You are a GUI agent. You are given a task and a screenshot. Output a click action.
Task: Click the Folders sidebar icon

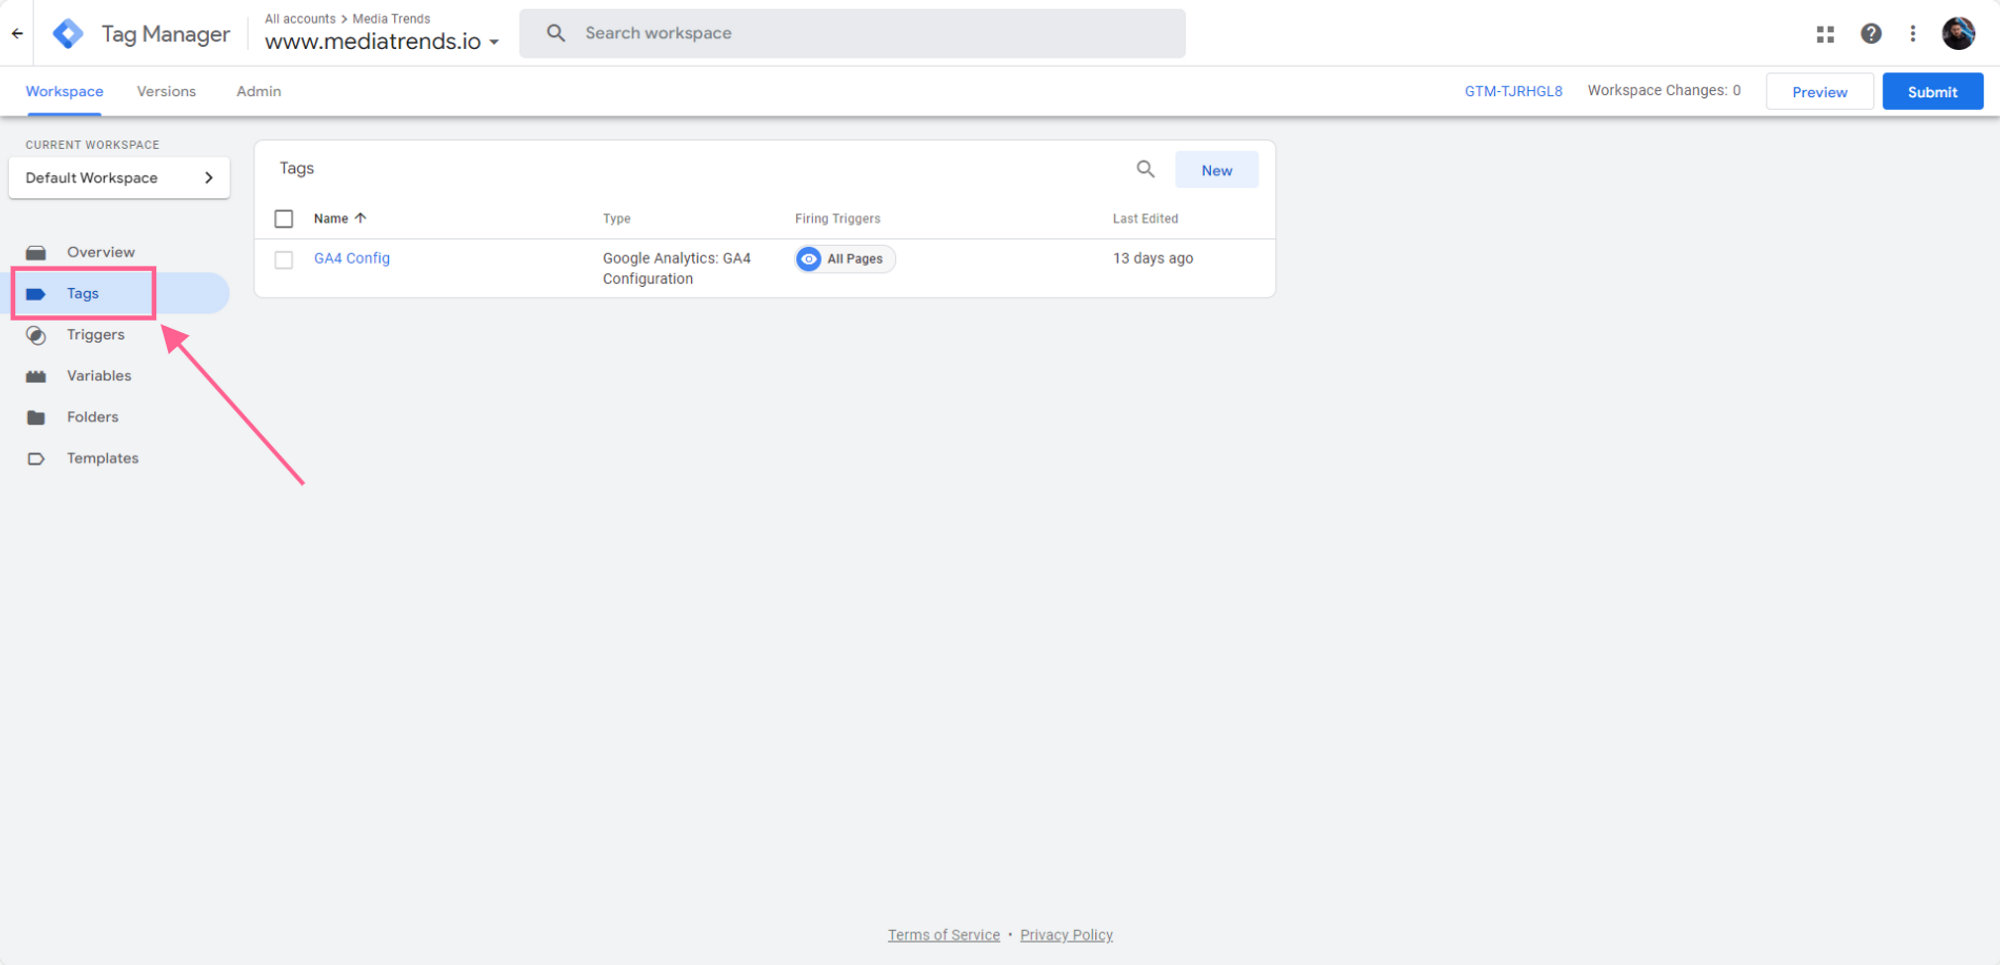[x=36, y=417]
